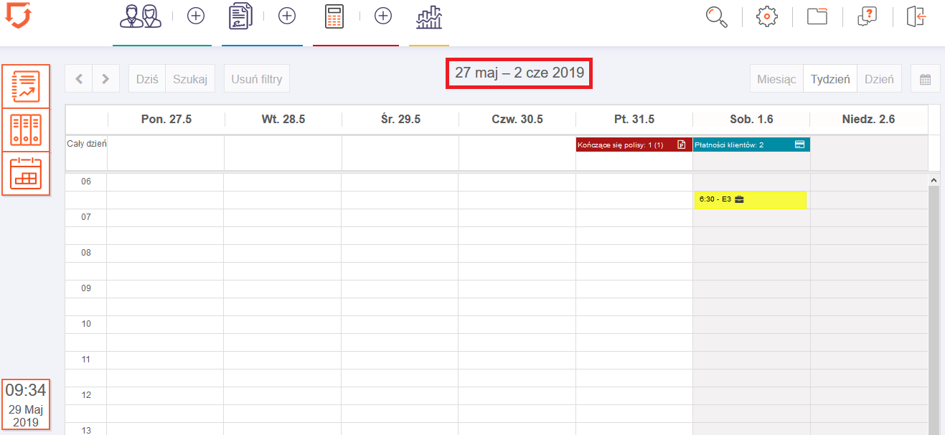Go to previous week with left arrow
Screen dimensions: 945x435
[79, 79]
